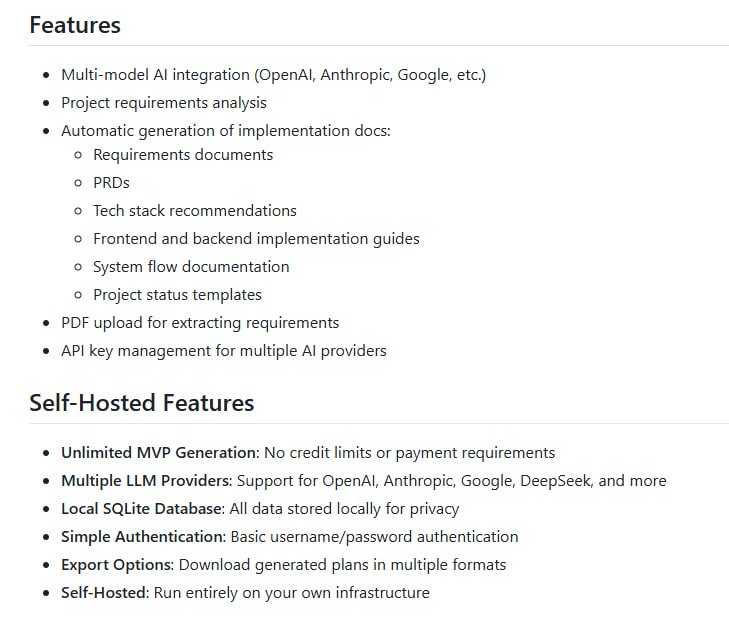This screenshot has width=729, height=619.
Task: Select the System flow documentation sub-item
Action: (x=191, y=267)
